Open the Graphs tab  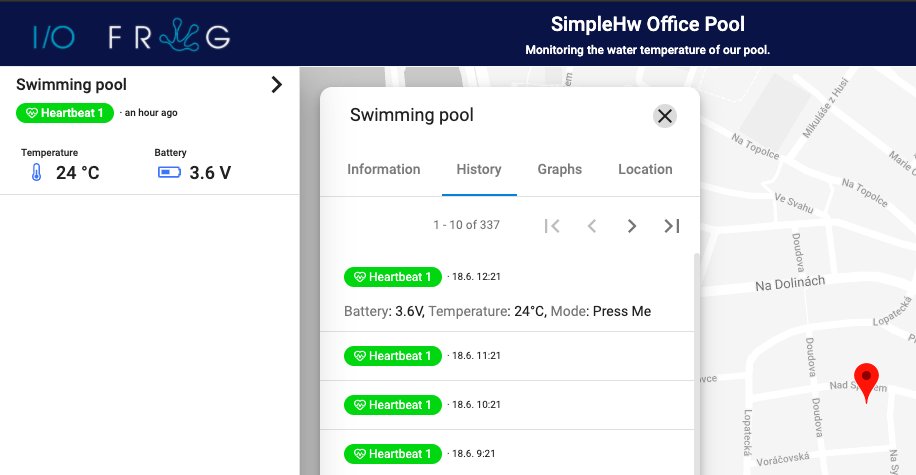coord(560,169)
